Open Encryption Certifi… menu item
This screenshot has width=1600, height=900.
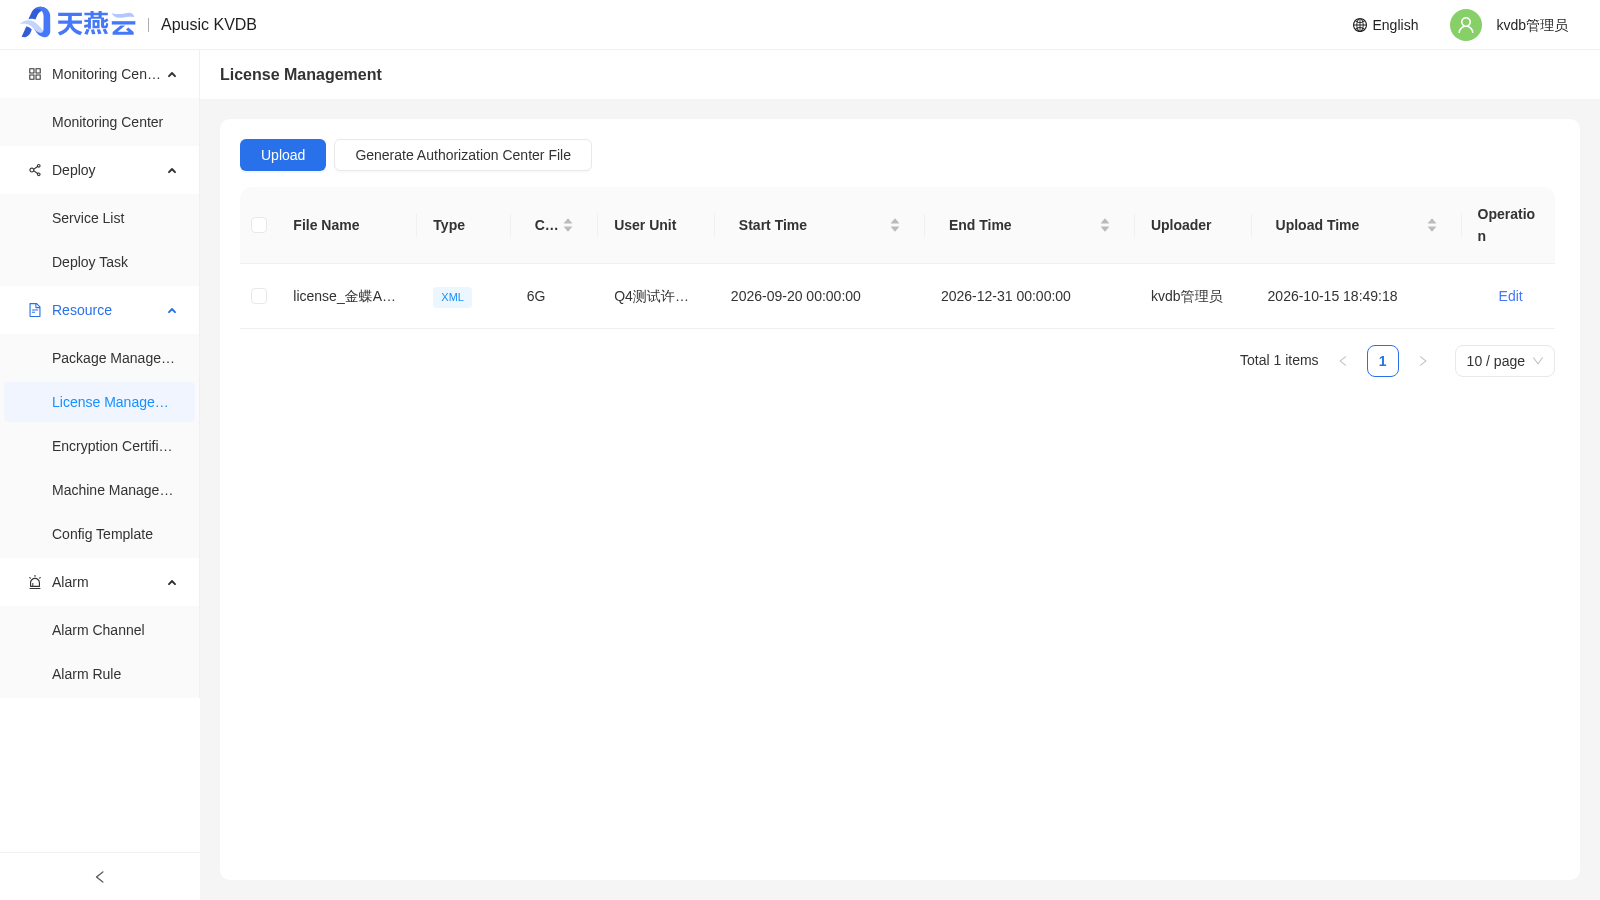[x=100, y=446]
